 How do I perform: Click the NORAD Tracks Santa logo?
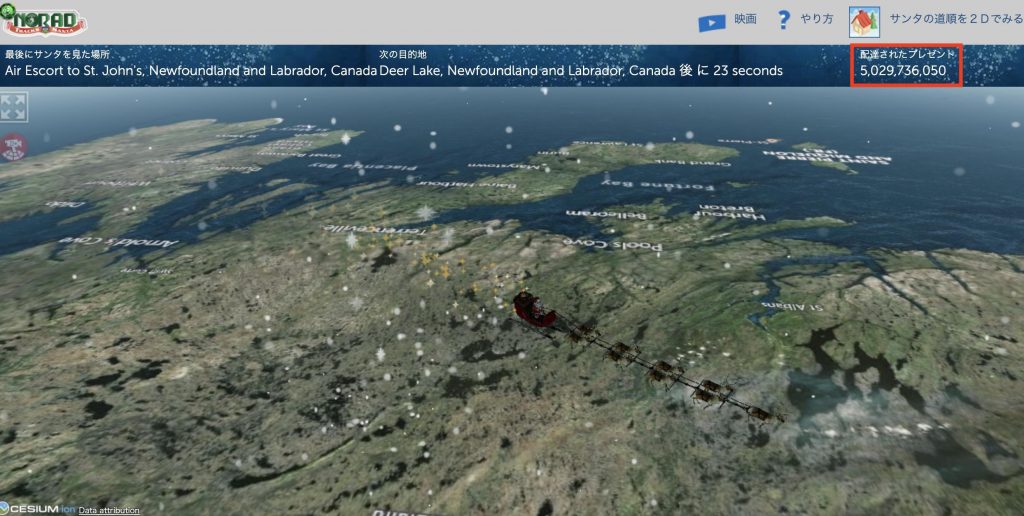click(45, 20)
